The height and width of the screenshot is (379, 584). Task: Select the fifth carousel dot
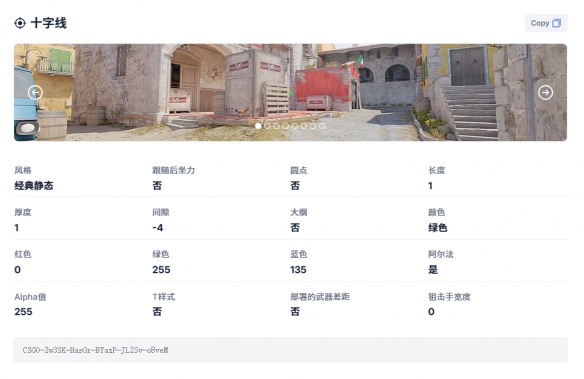pos(295,126)
